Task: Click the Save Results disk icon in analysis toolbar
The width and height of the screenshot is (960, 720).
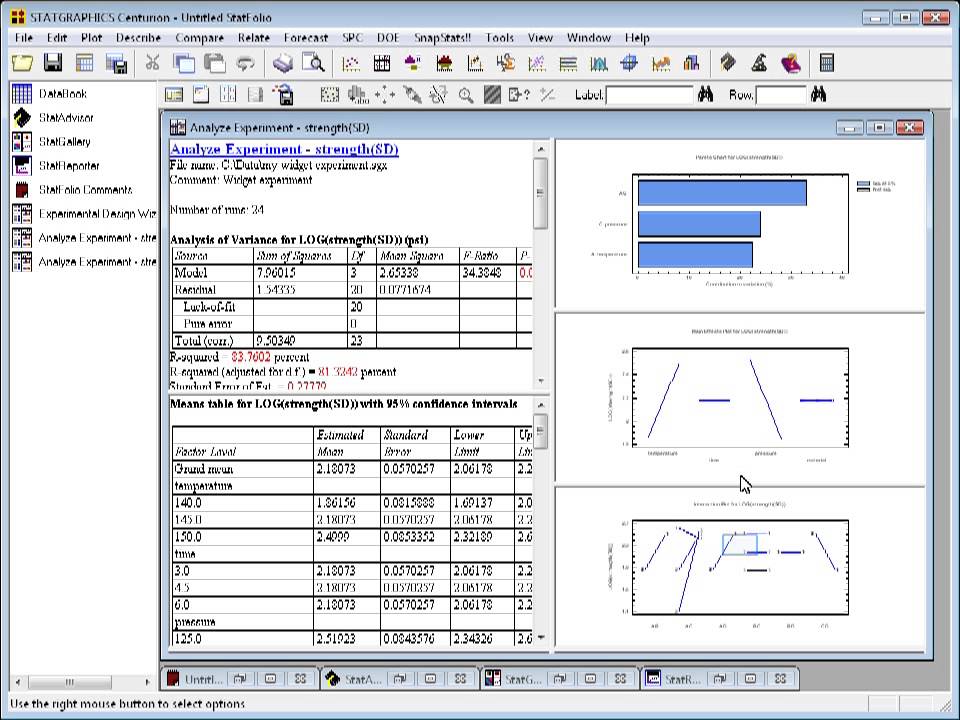Action: [x=284, y=95]
